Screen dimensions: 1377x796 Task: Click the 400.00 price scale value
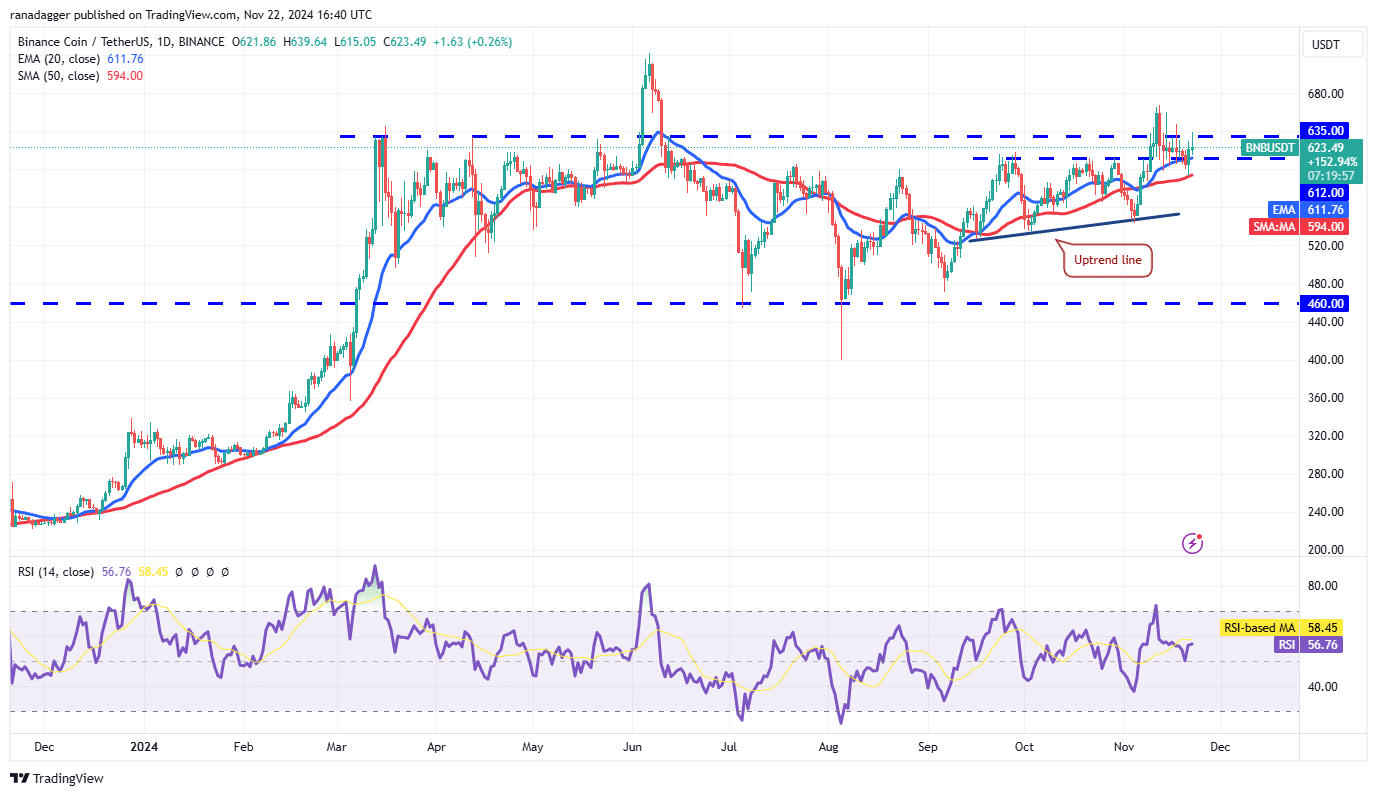click(1325, 360)
